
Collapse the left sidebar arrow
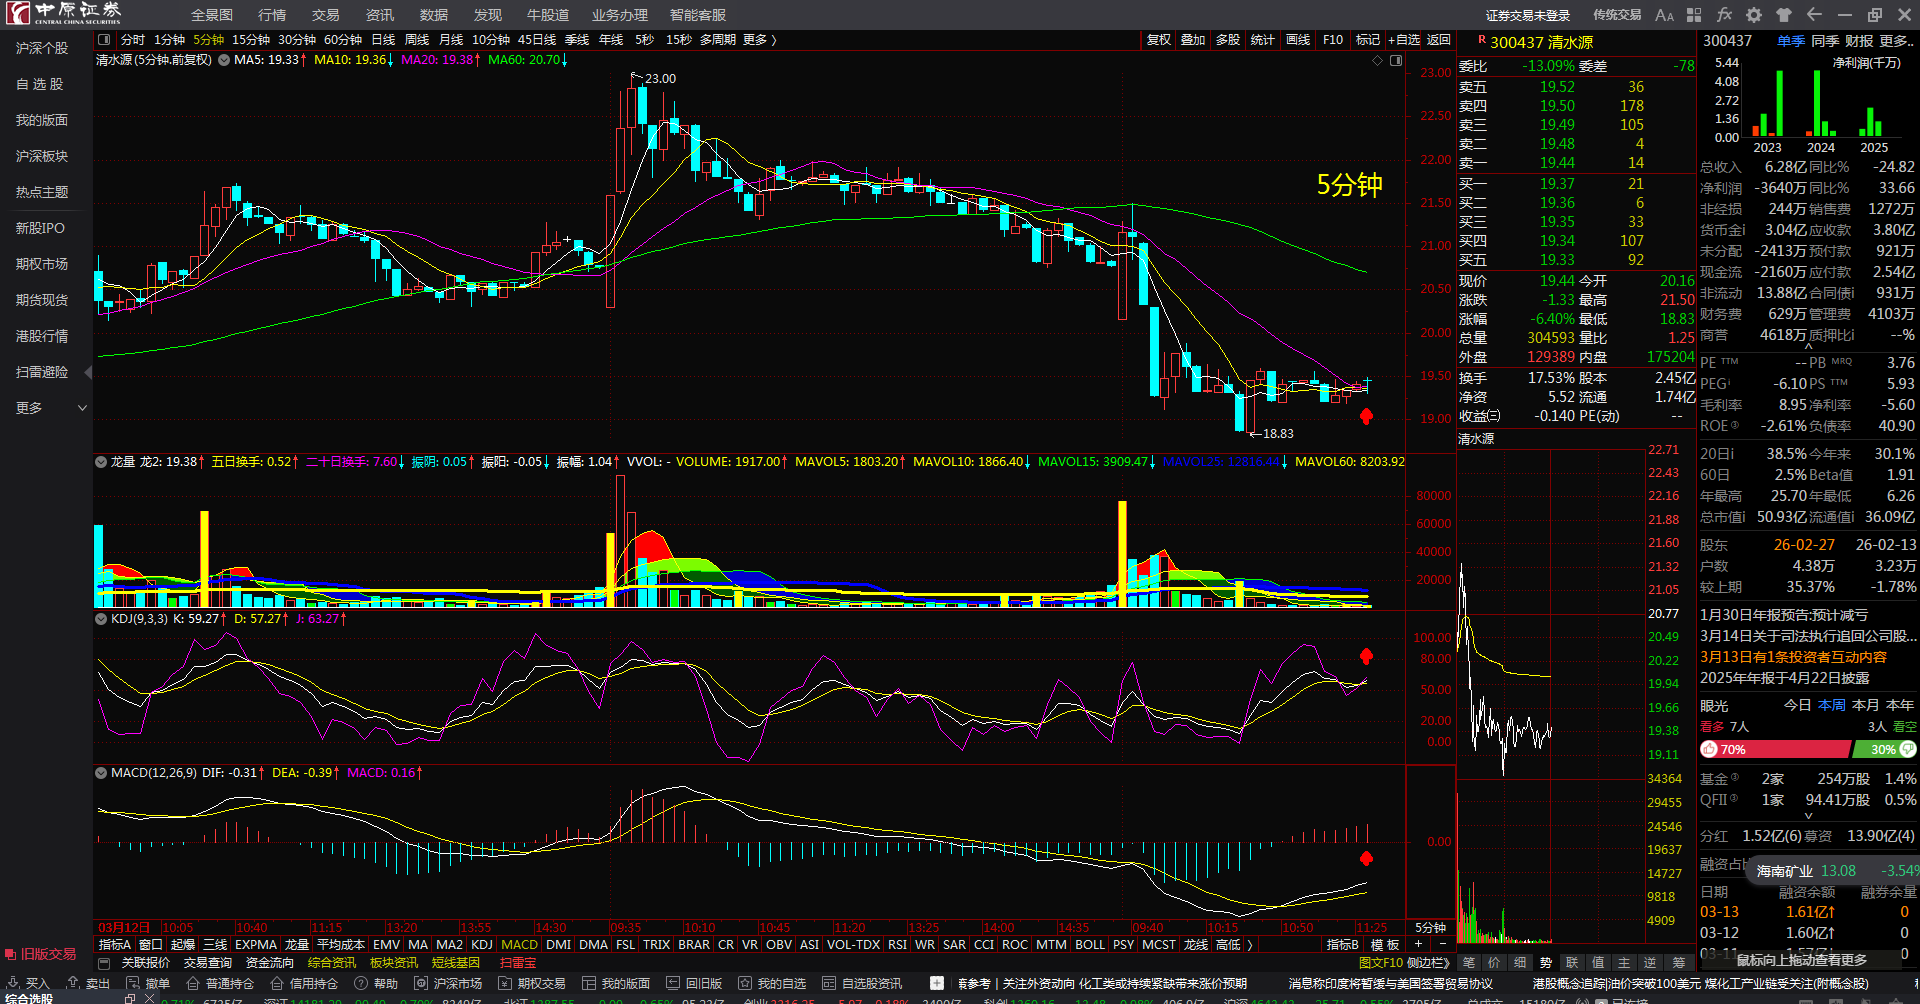(88, 373)
